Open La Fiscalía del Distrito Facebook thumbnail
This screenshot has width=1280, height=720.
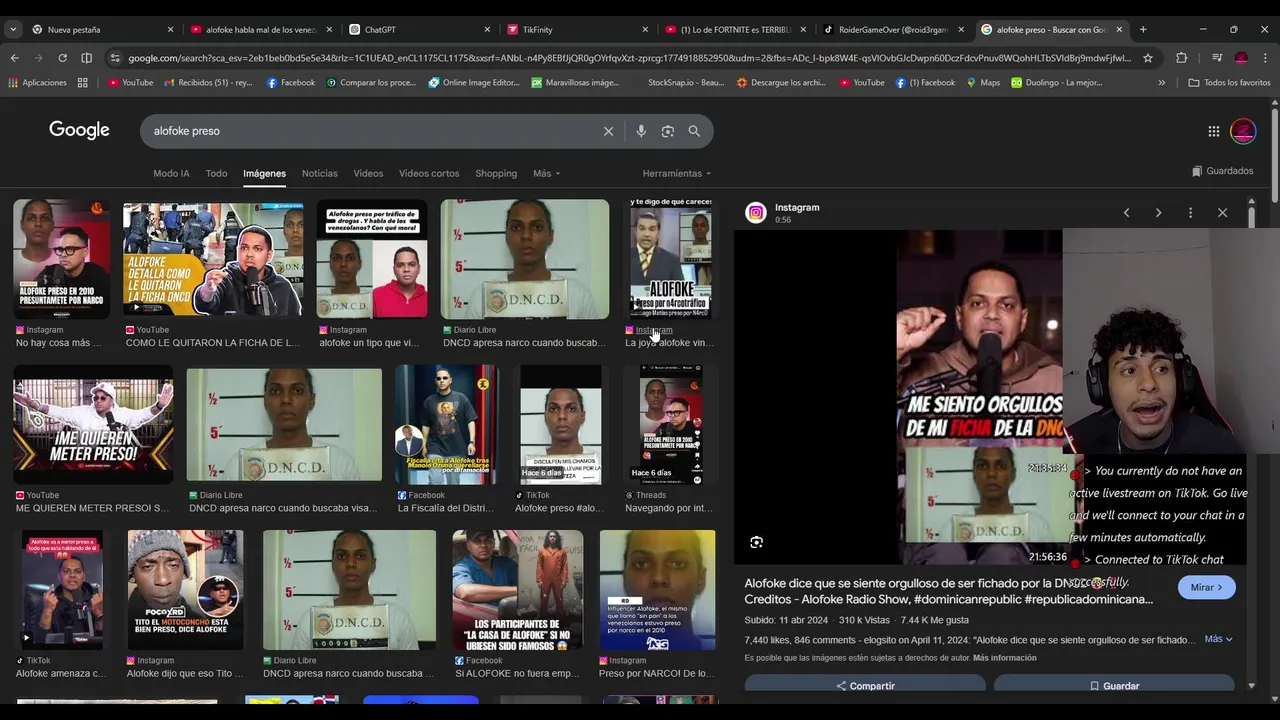coord(446,425)
